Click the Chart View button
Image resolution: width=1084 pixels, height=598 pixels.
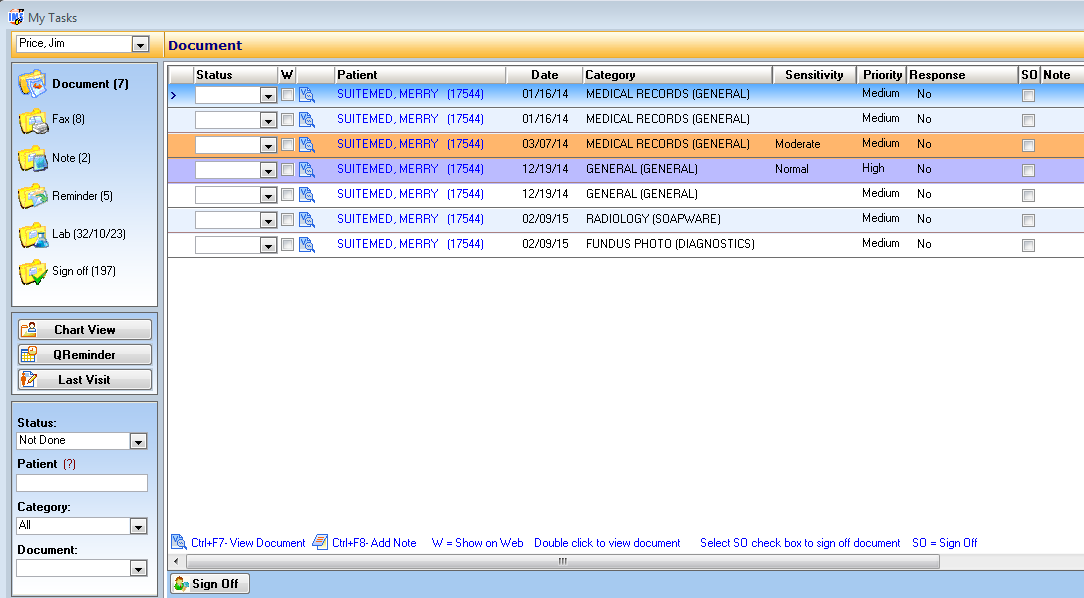pos(84,330)
